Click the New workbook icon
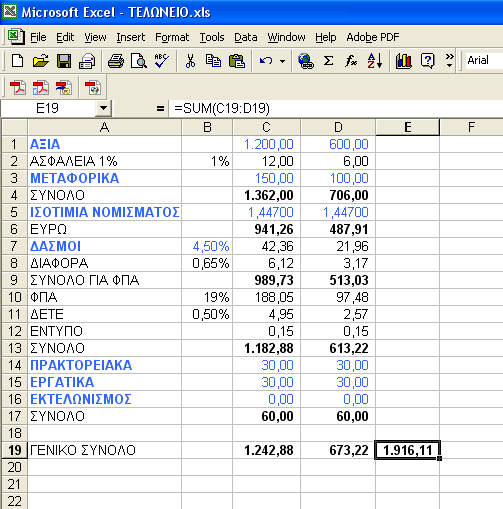The image size is (503, 509). click(17, 61)
